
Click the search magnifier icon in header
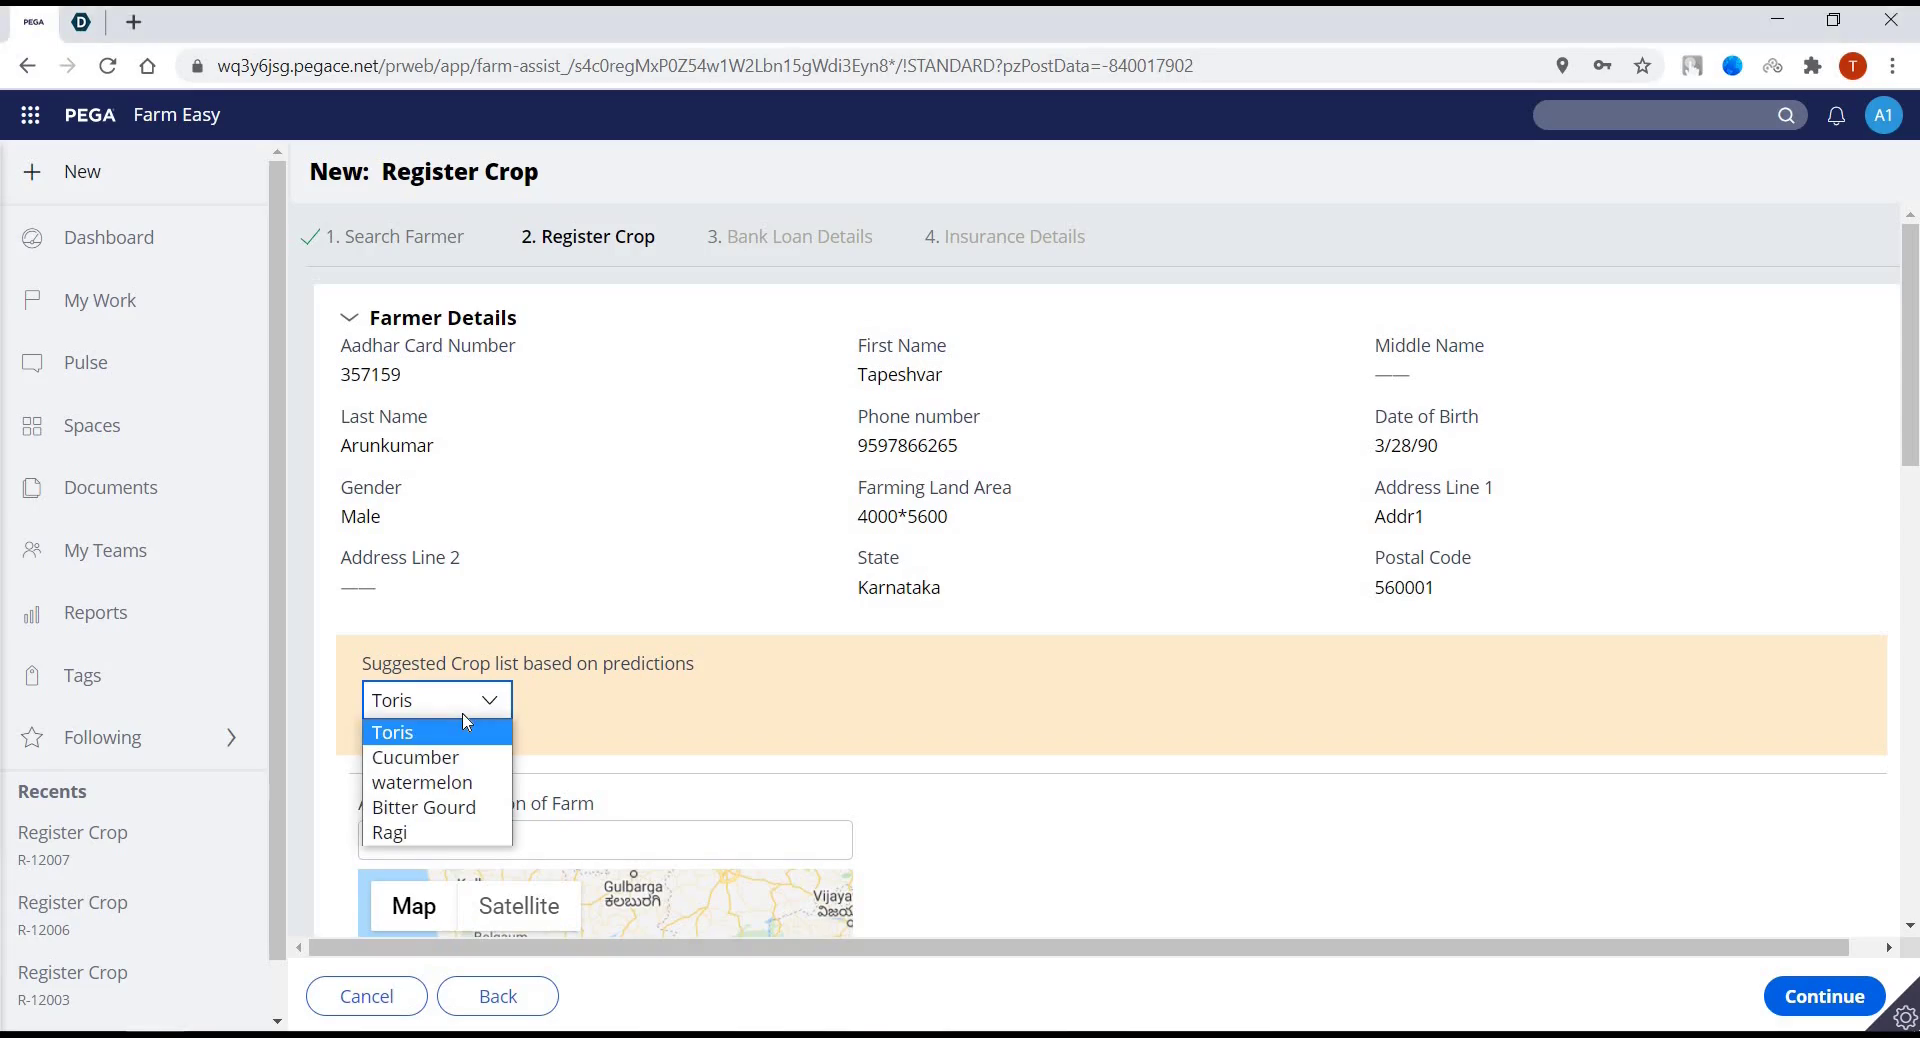1786,115
